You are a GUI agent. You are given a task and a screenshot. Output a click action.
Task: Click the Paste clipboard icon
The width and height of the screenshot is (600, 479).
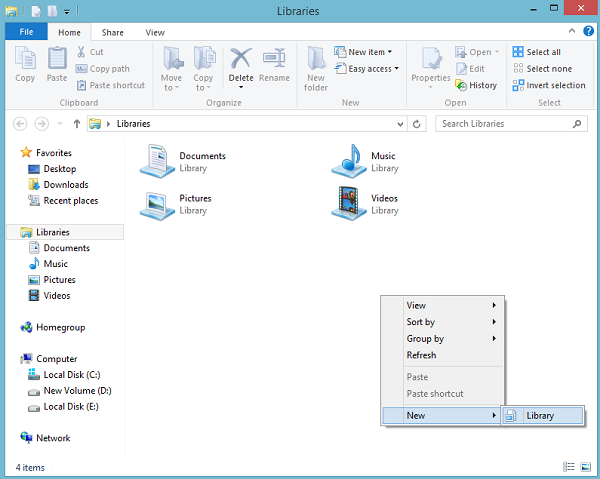point(57,57)
